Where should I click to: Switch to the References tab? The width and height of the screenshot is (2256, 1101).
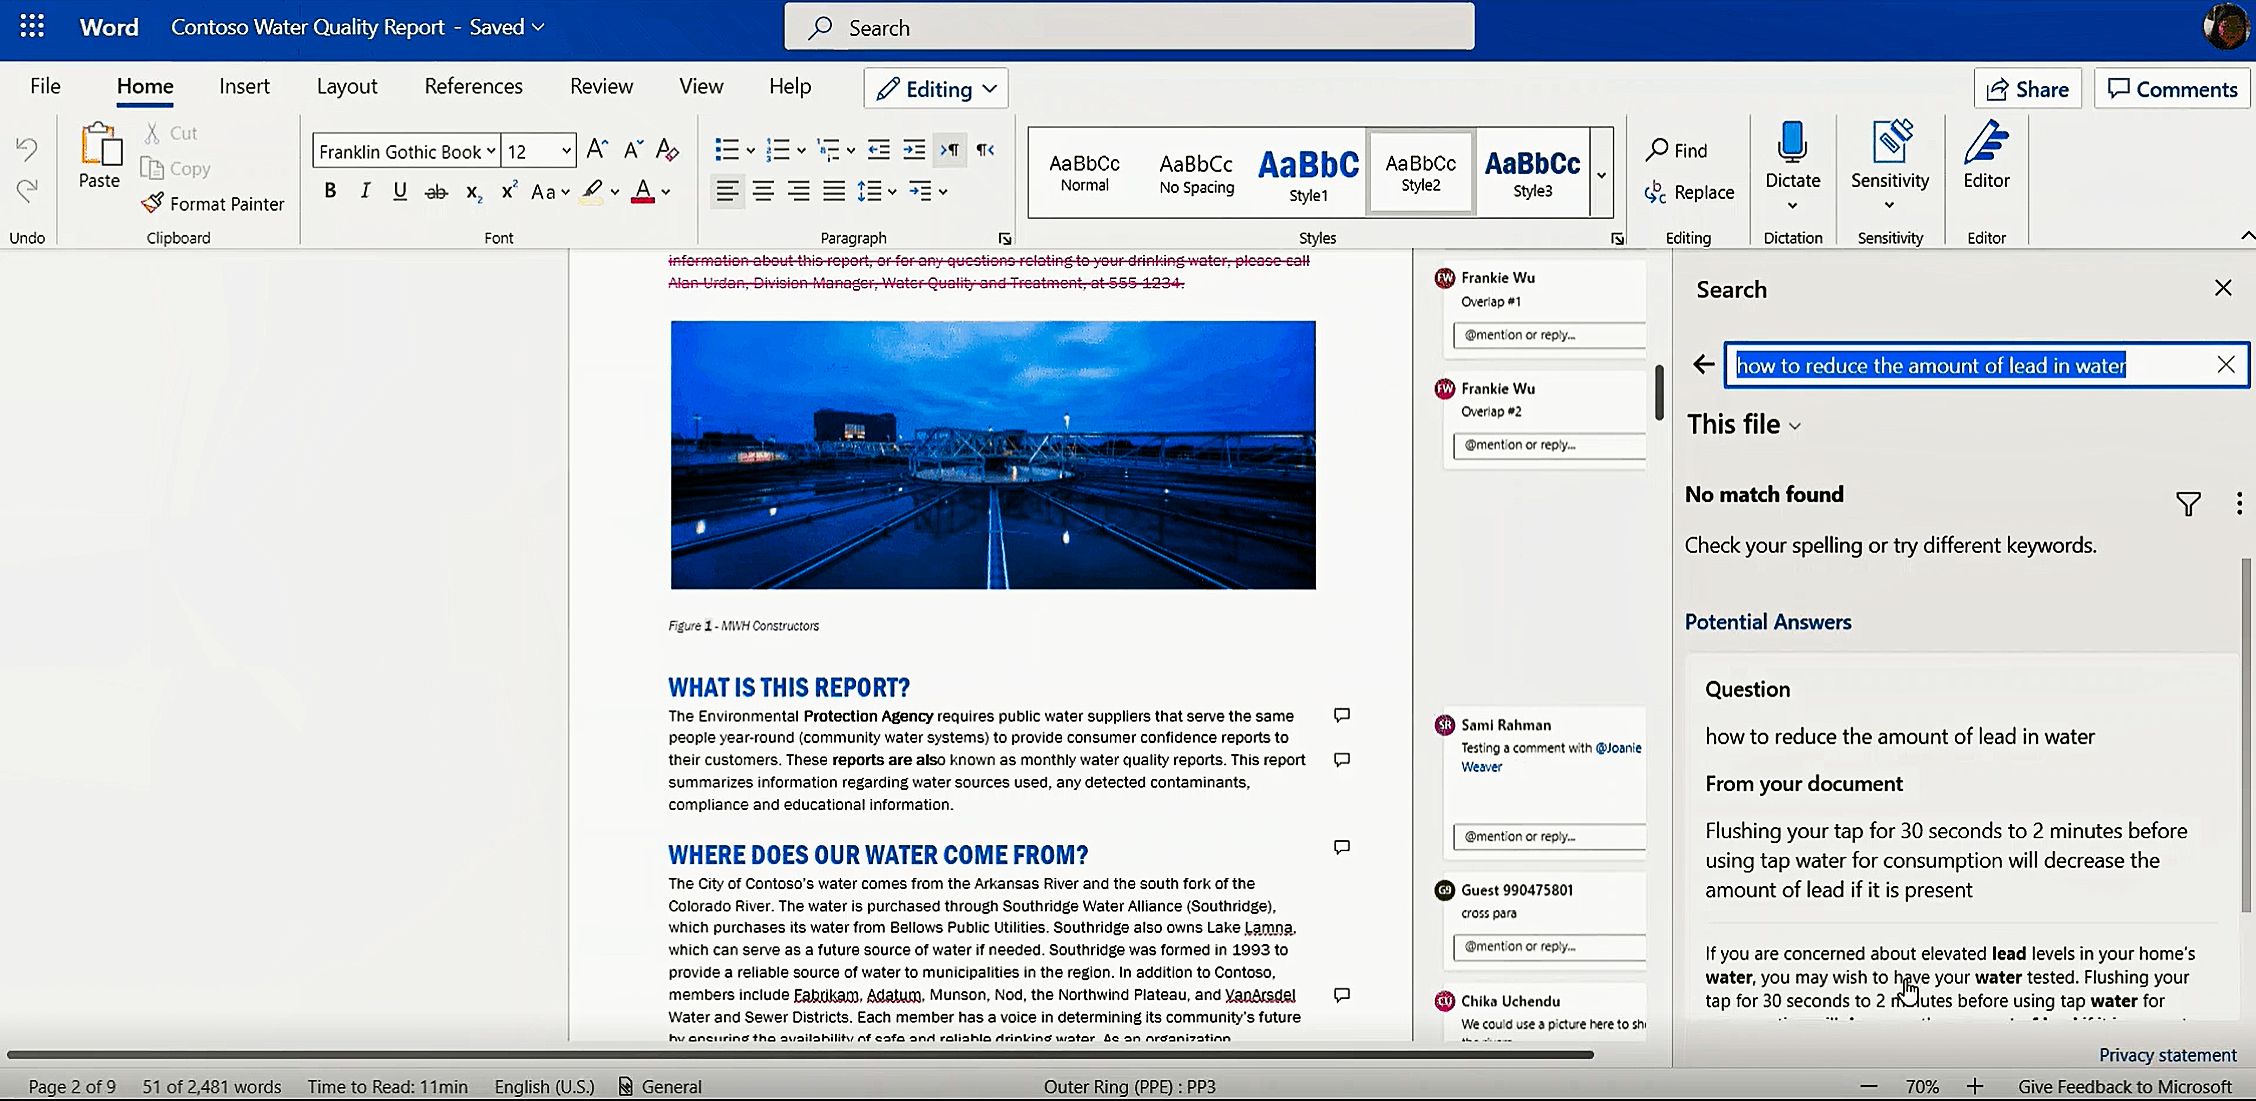click(x=473, y=86)
